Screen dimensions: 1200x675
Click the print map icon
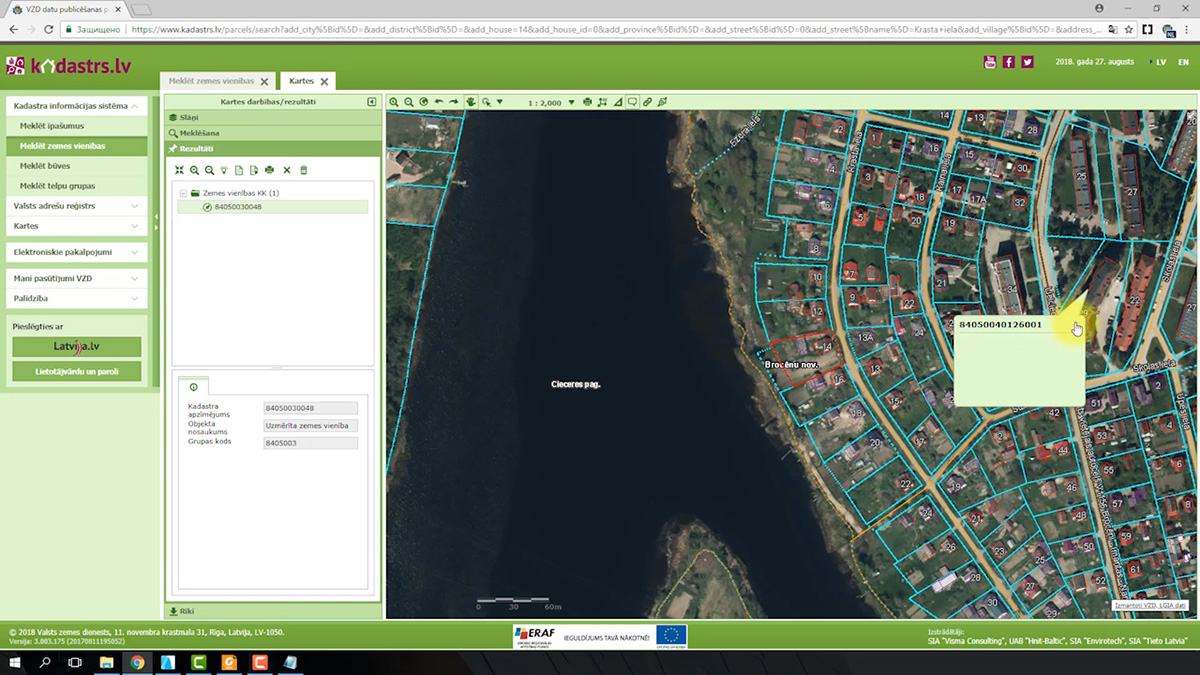coord(587,102)
